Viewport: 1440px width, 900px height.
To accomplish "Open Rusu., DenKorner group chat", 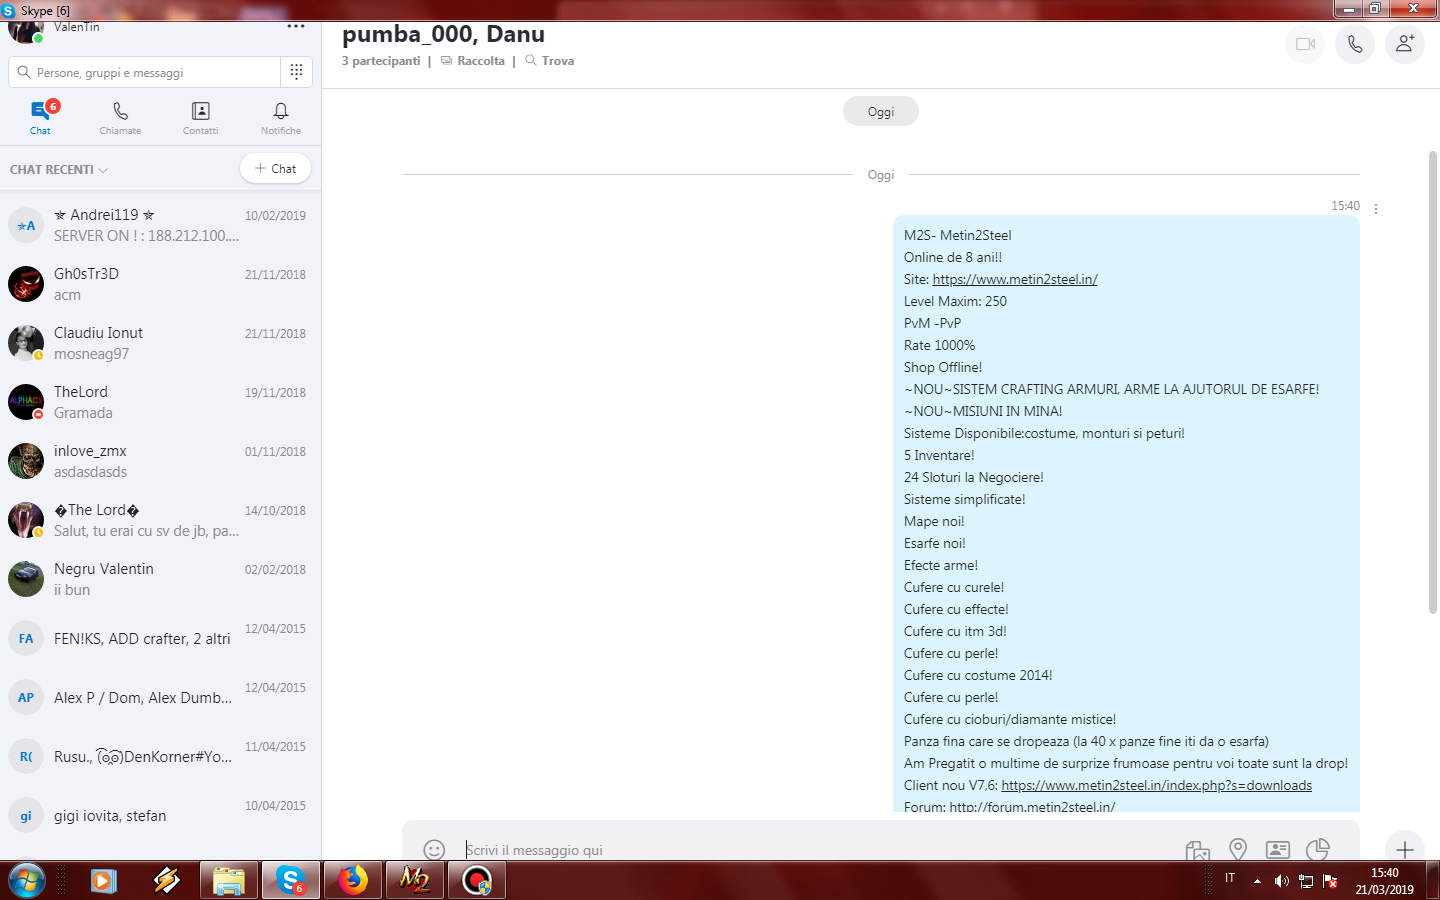I will point(160,756).
